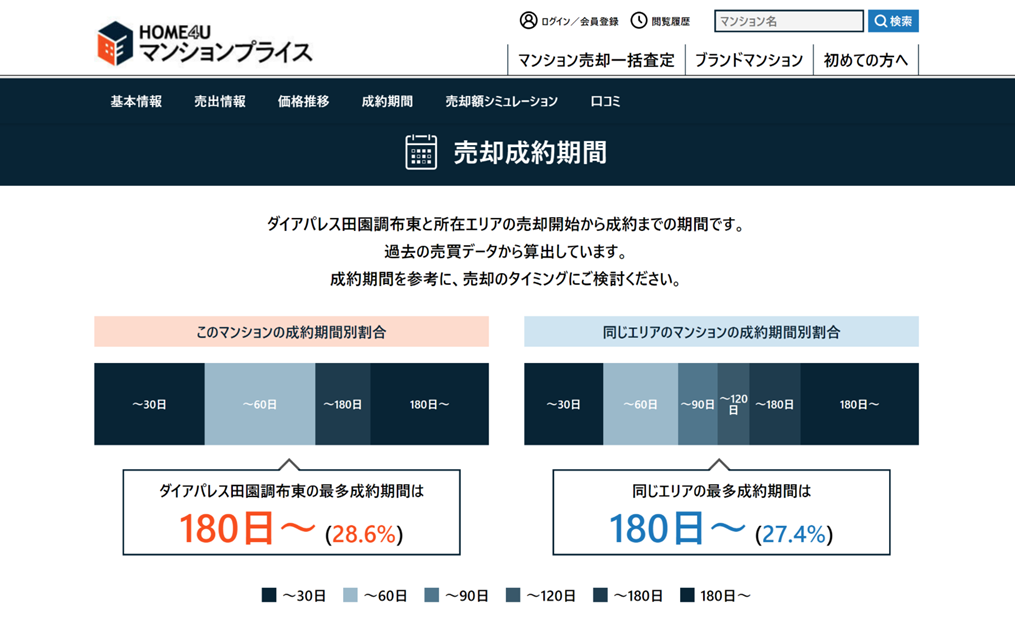The image size is (1015, 619).
Task: Click the blue 180日～ headline figure
Action: (x=678, y=528)
